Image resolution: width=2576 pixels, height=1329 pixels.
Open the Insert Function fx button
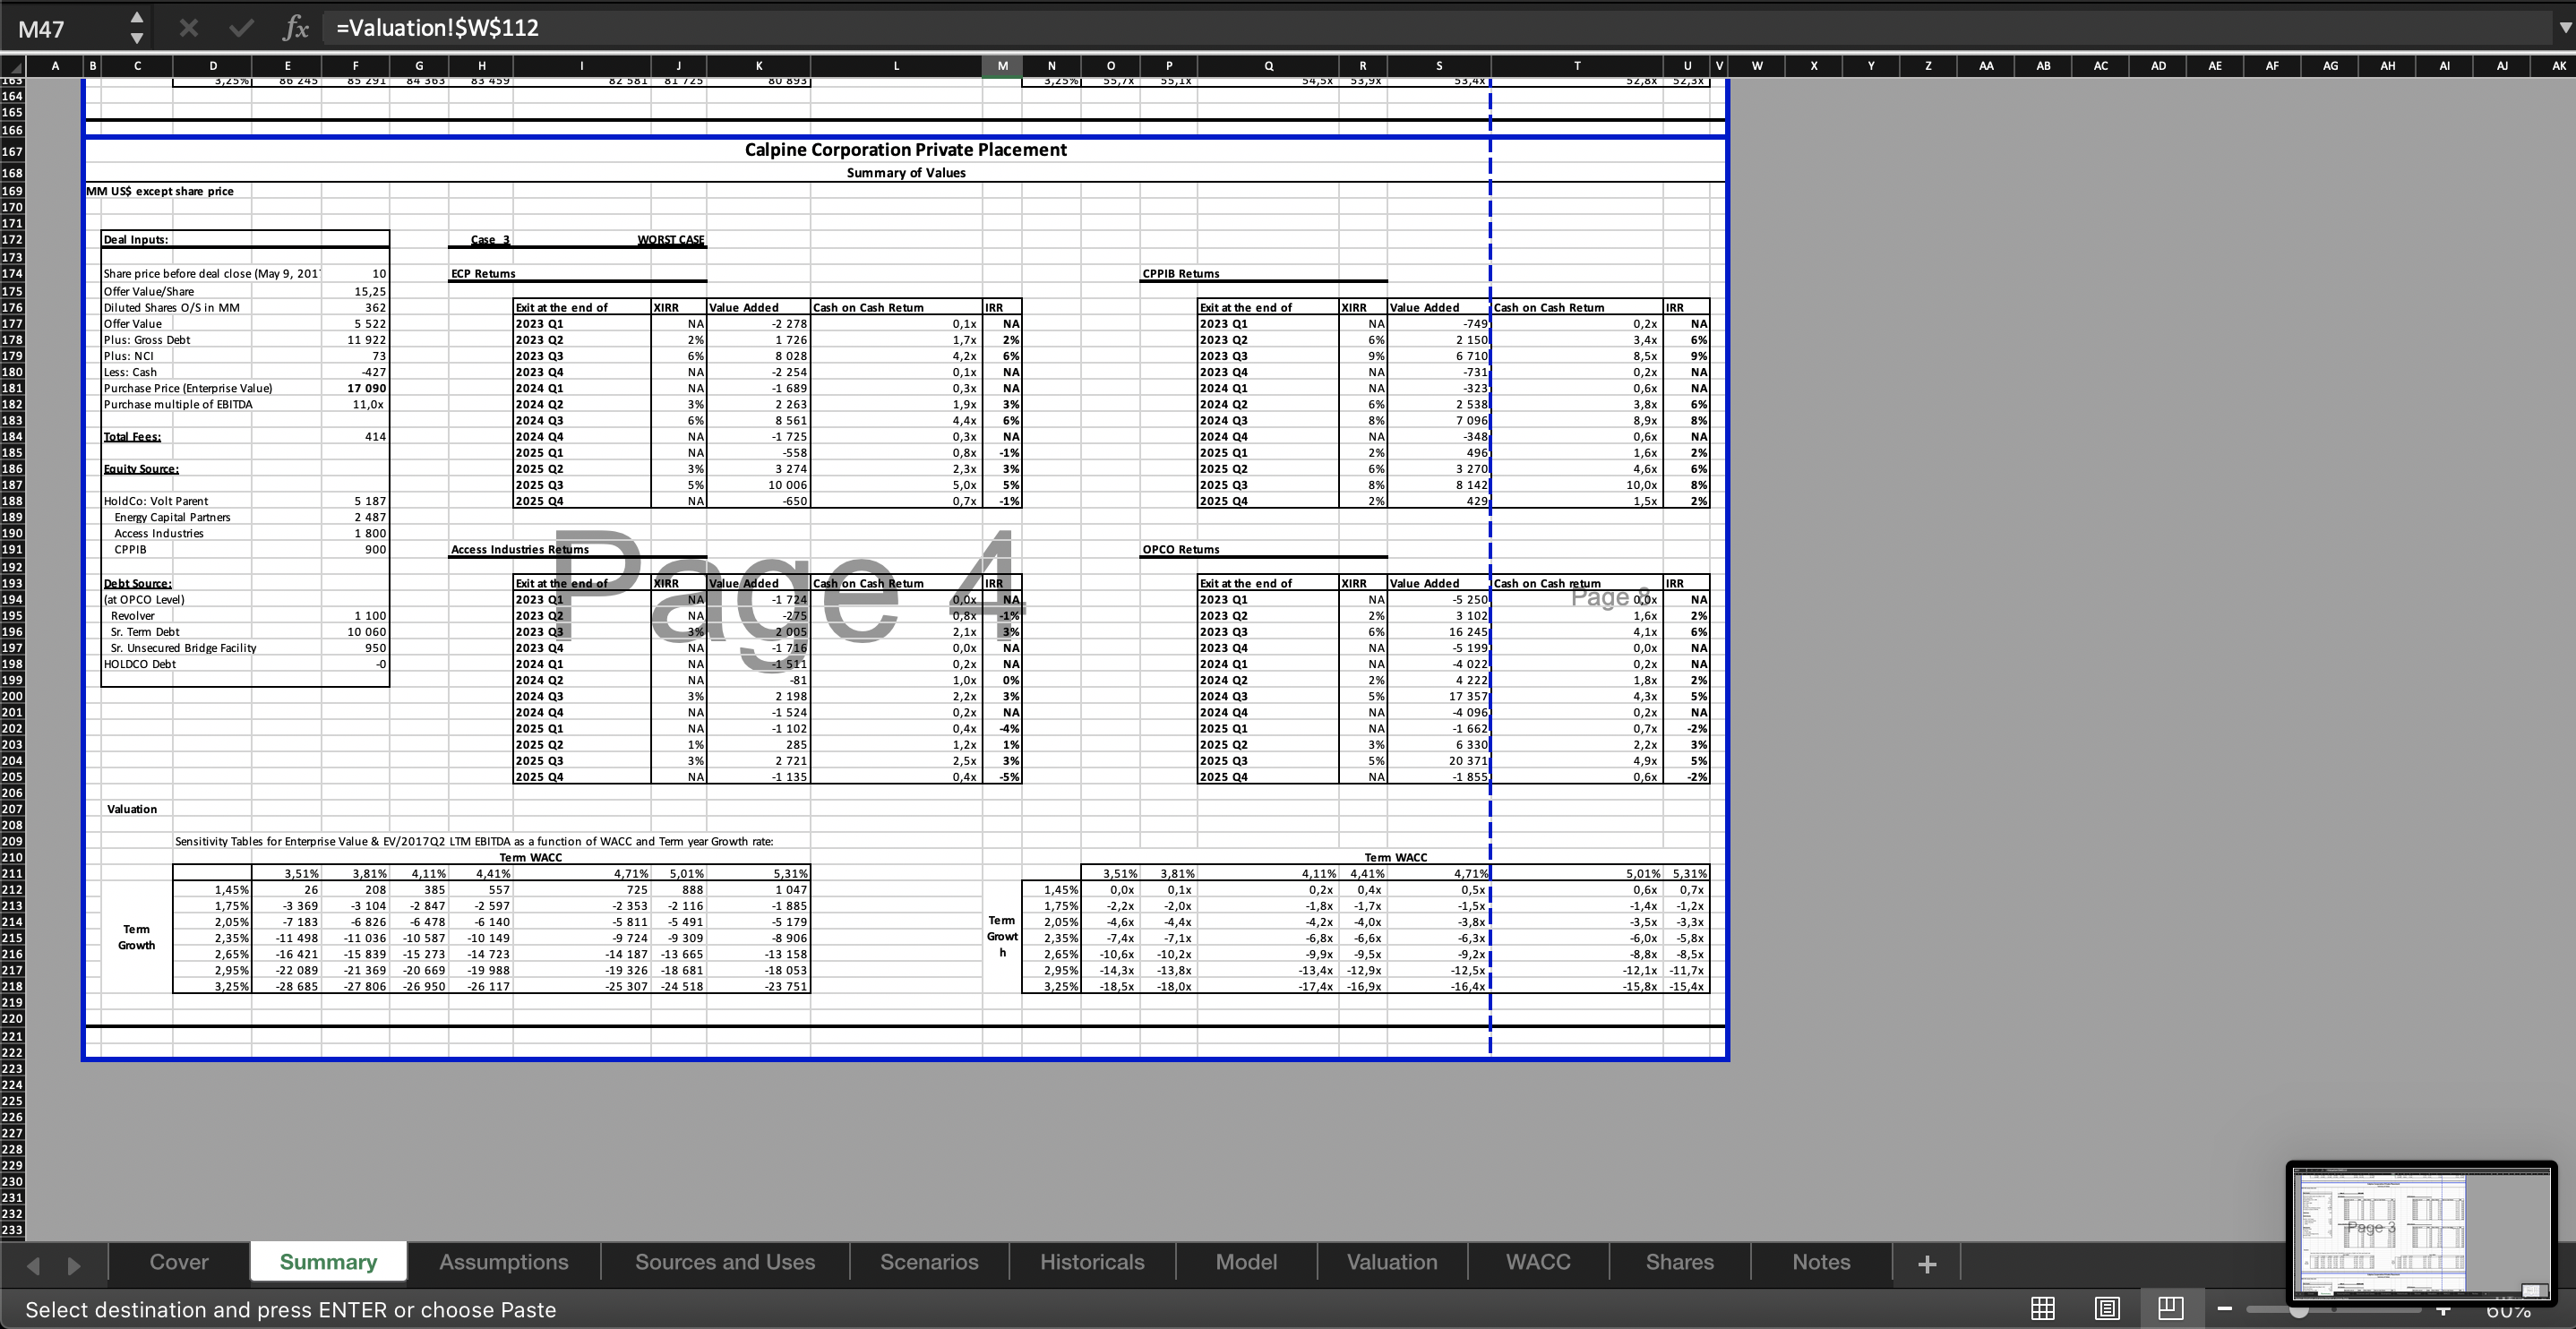click(295, 28)
